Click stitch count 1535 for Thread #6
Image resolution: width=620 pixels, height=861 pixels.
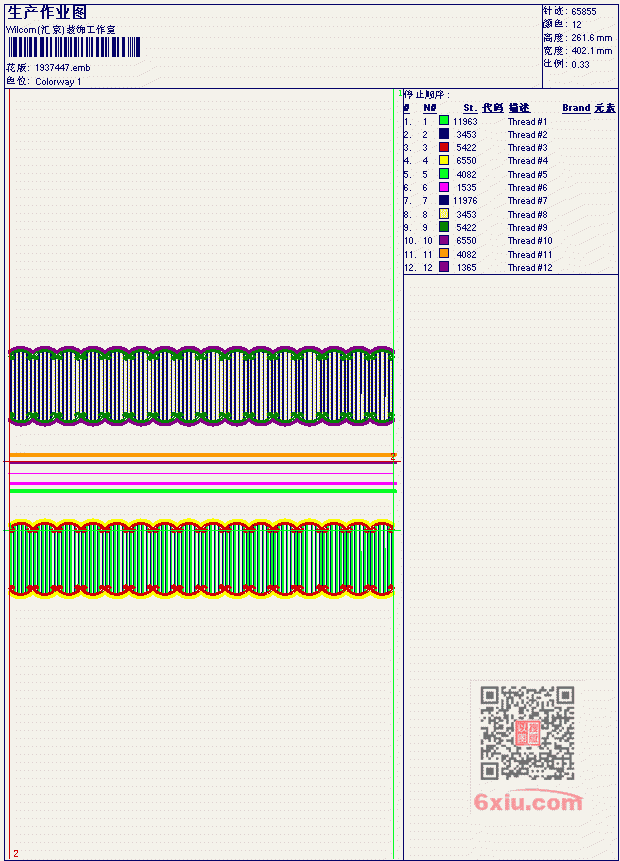pos(466,188)
